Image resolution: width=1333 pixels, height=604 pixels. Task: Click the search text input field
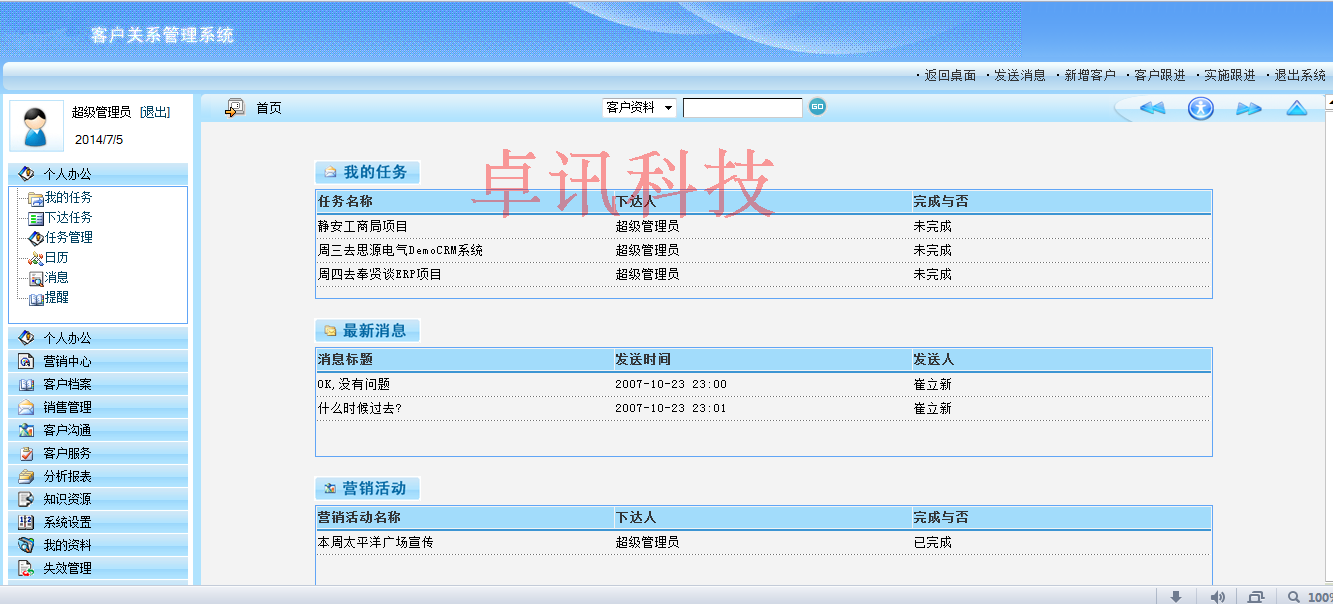742,108
